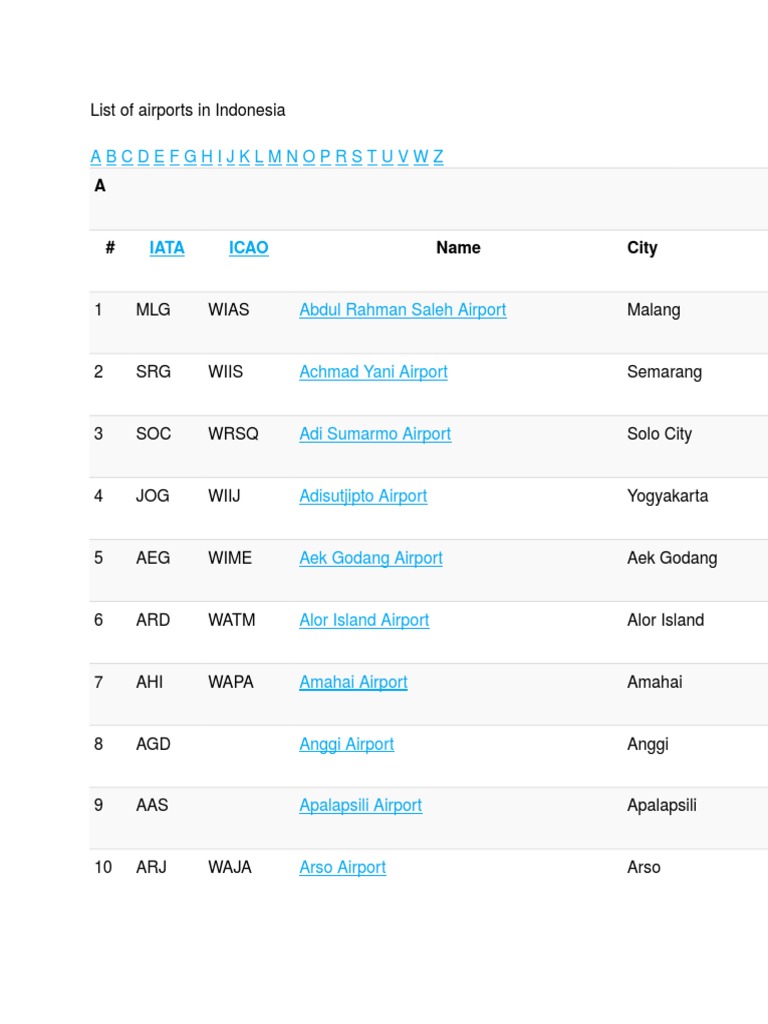Jump to letter B in the index

(111, 157)
